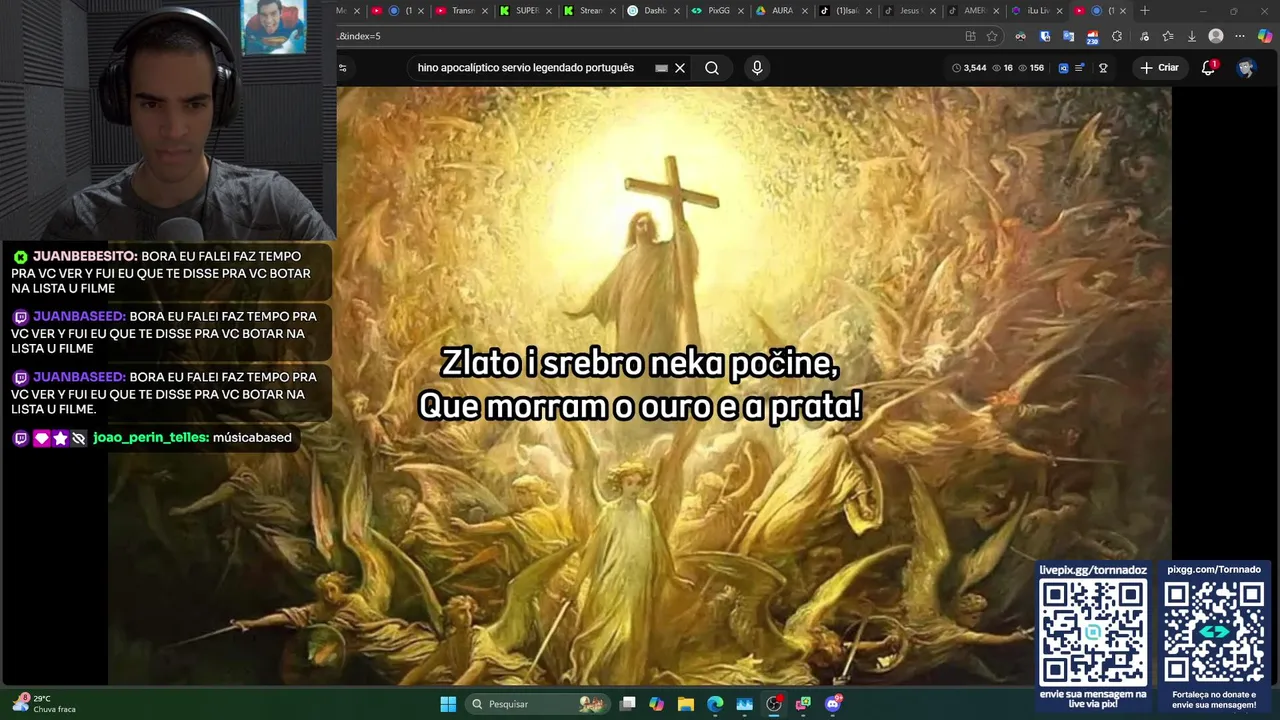Open a new browser tab

[x=1145, y=11]
